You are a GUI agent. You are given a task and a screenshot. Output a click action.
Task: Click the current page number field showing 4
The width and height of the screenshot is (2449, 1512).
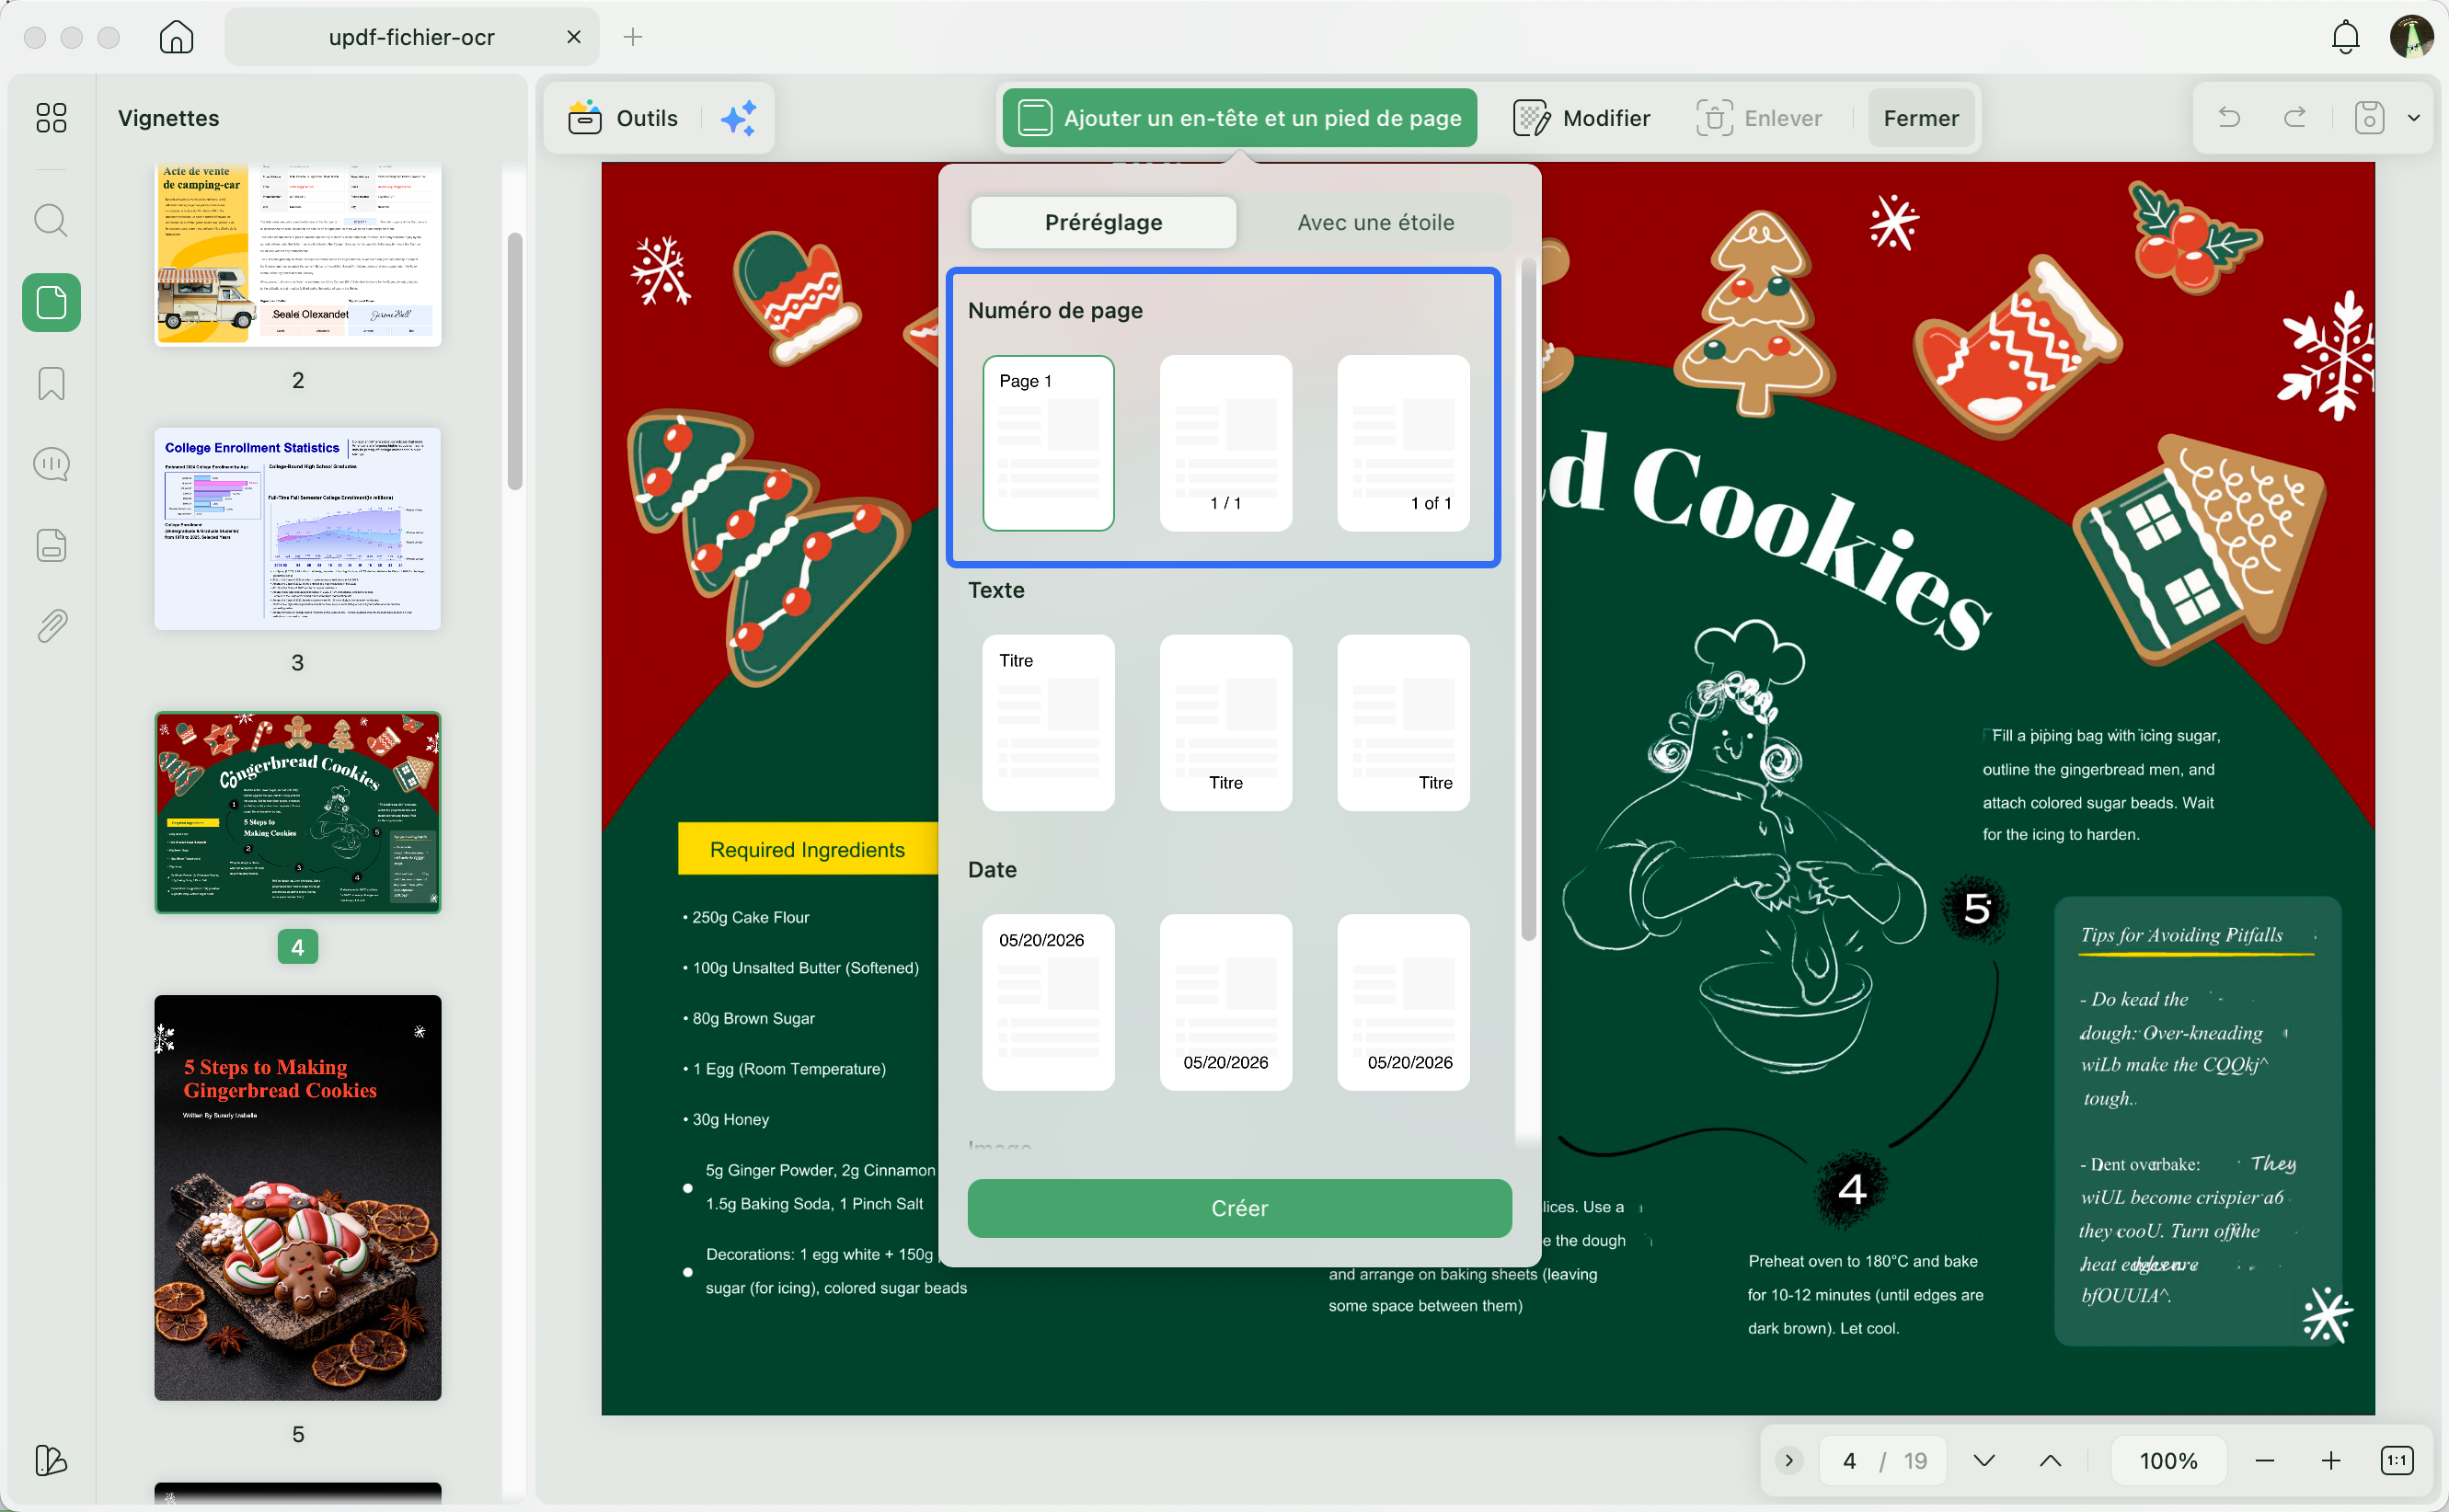(1849, 1461)
